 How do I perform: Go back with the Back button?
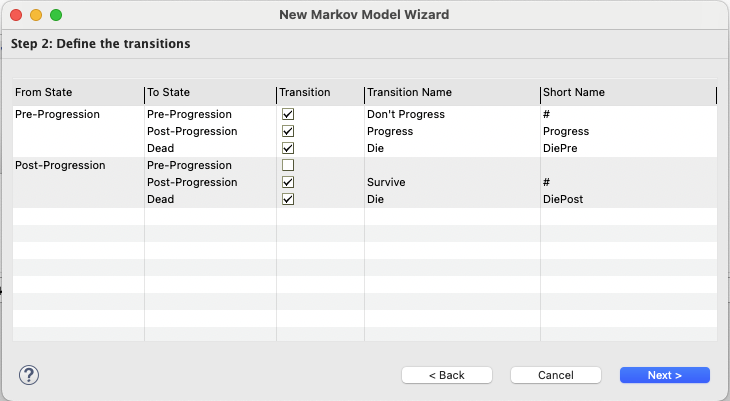446,375
